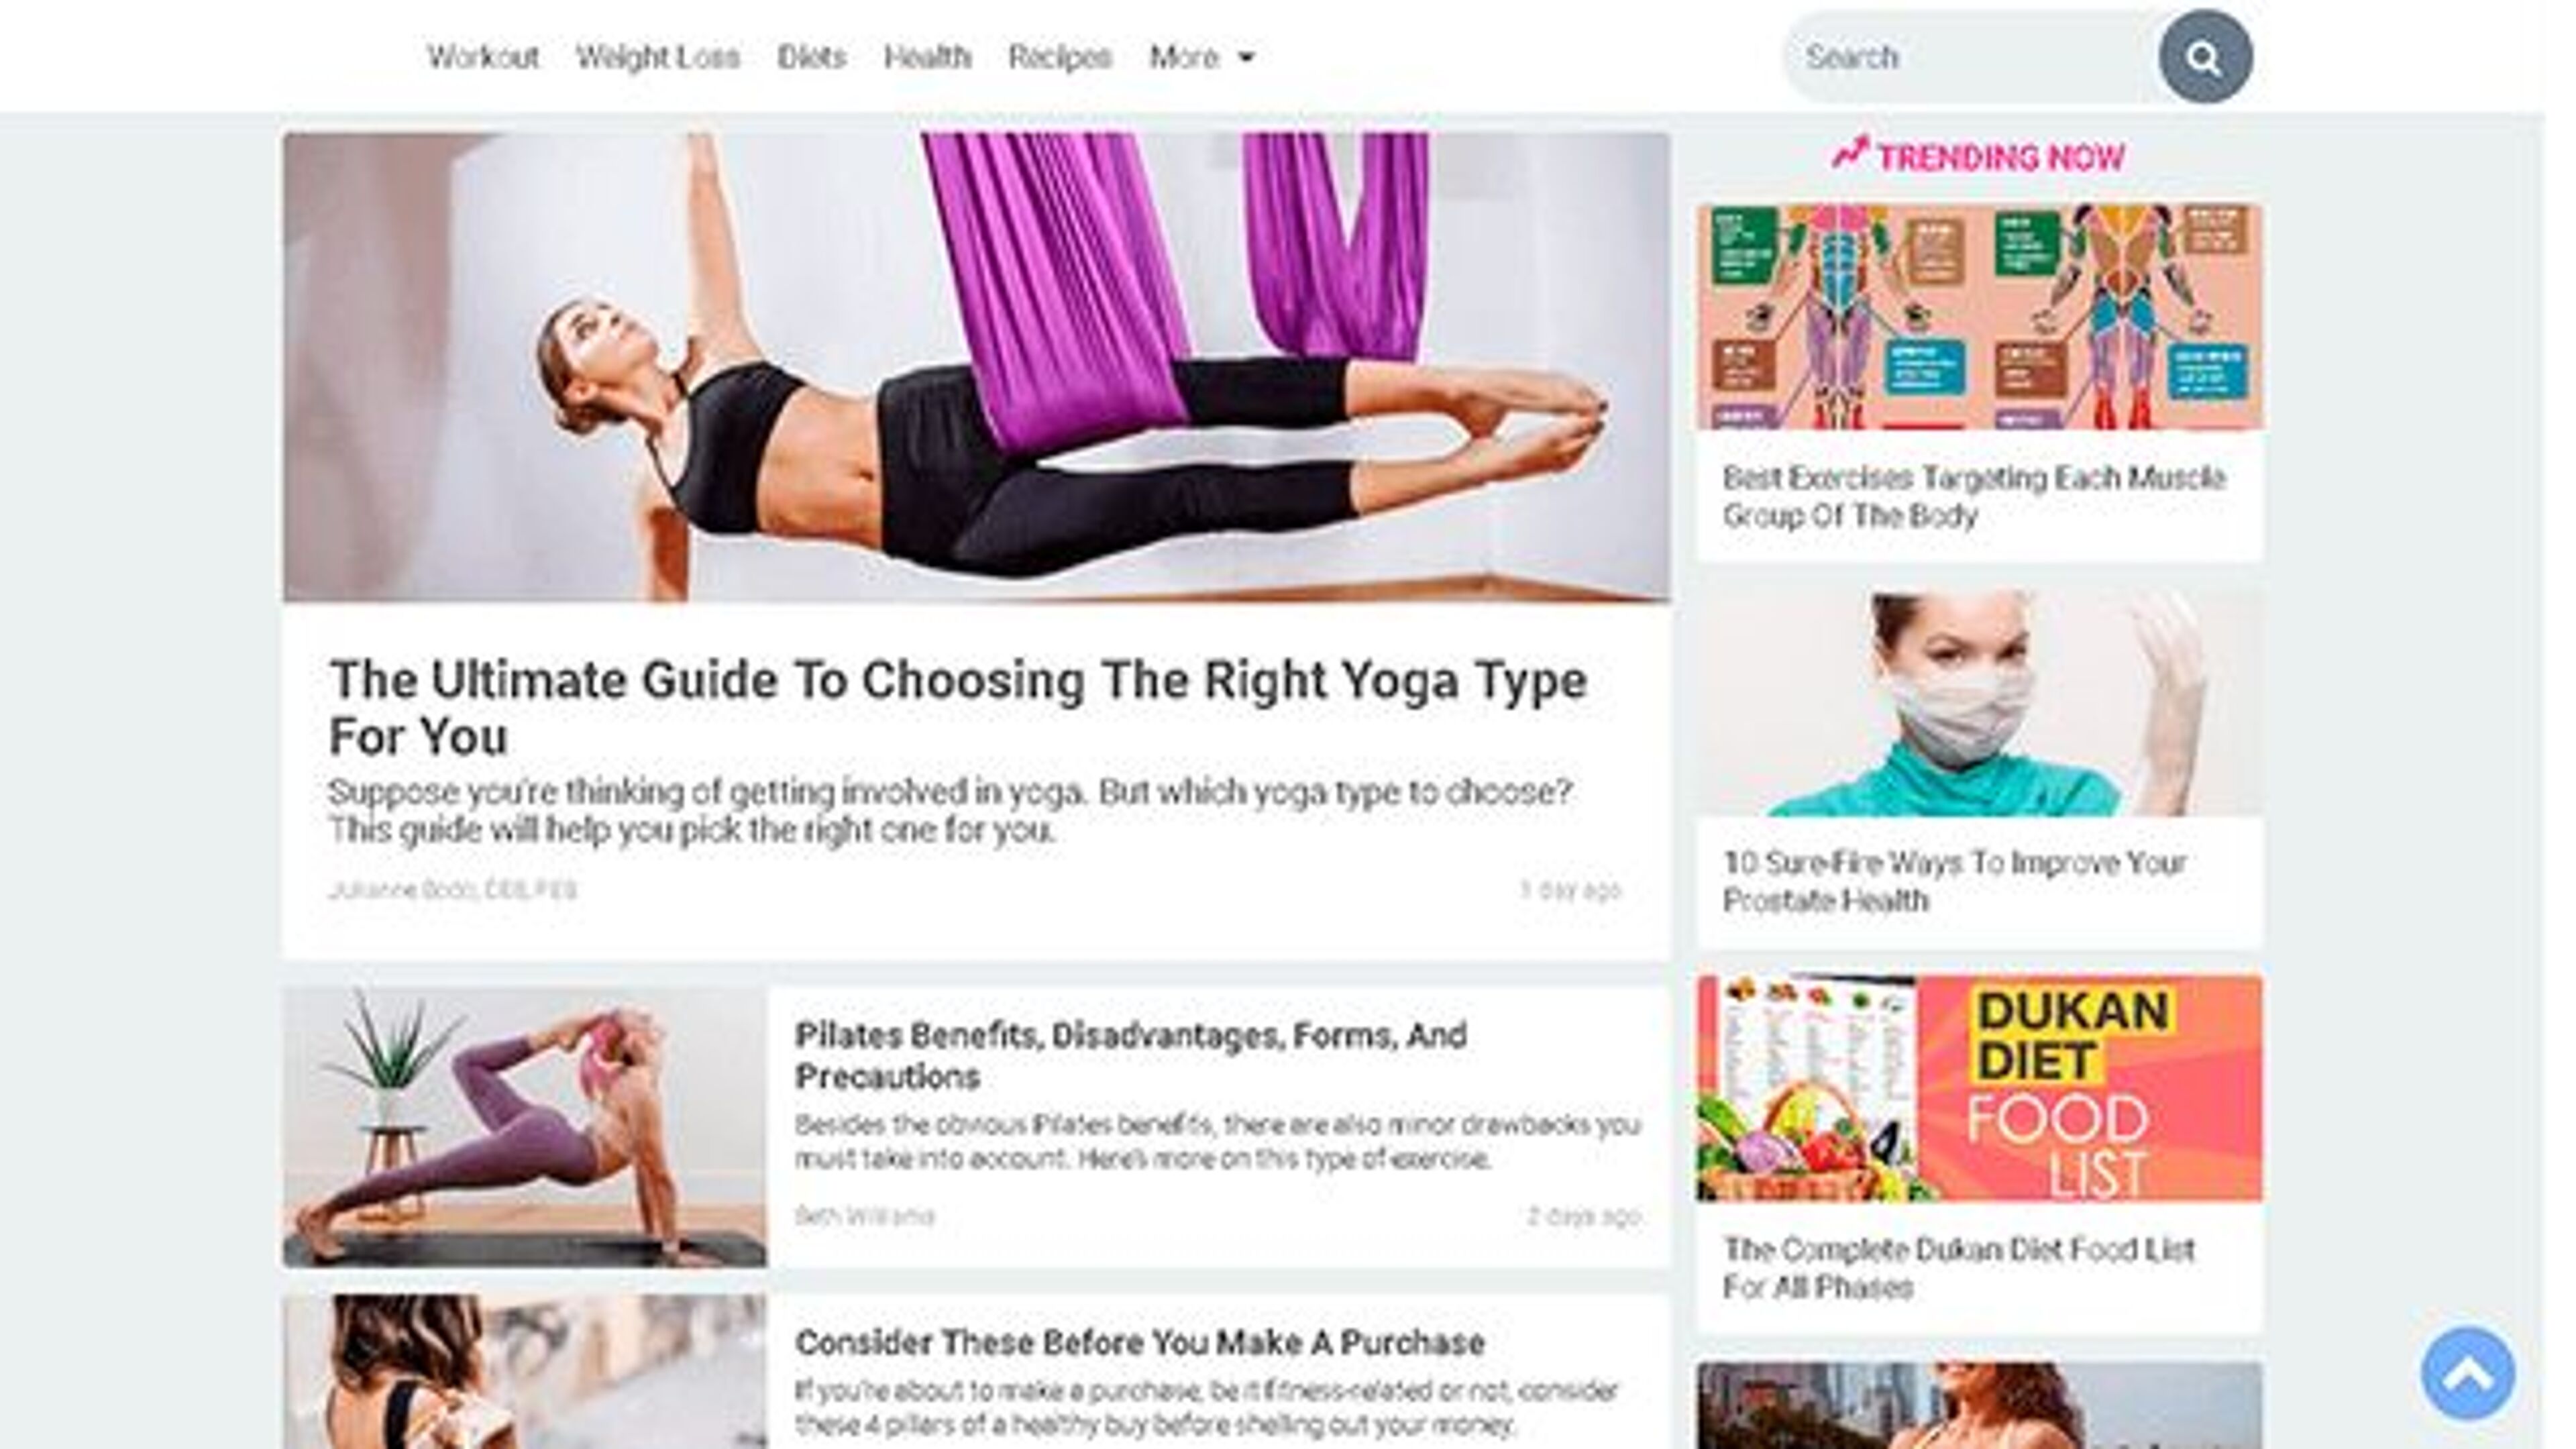Open the Complete Dukan Diet Food List link
The height and width of the screenshot is (1449, 2576).
click(x=1958, y=1267)
